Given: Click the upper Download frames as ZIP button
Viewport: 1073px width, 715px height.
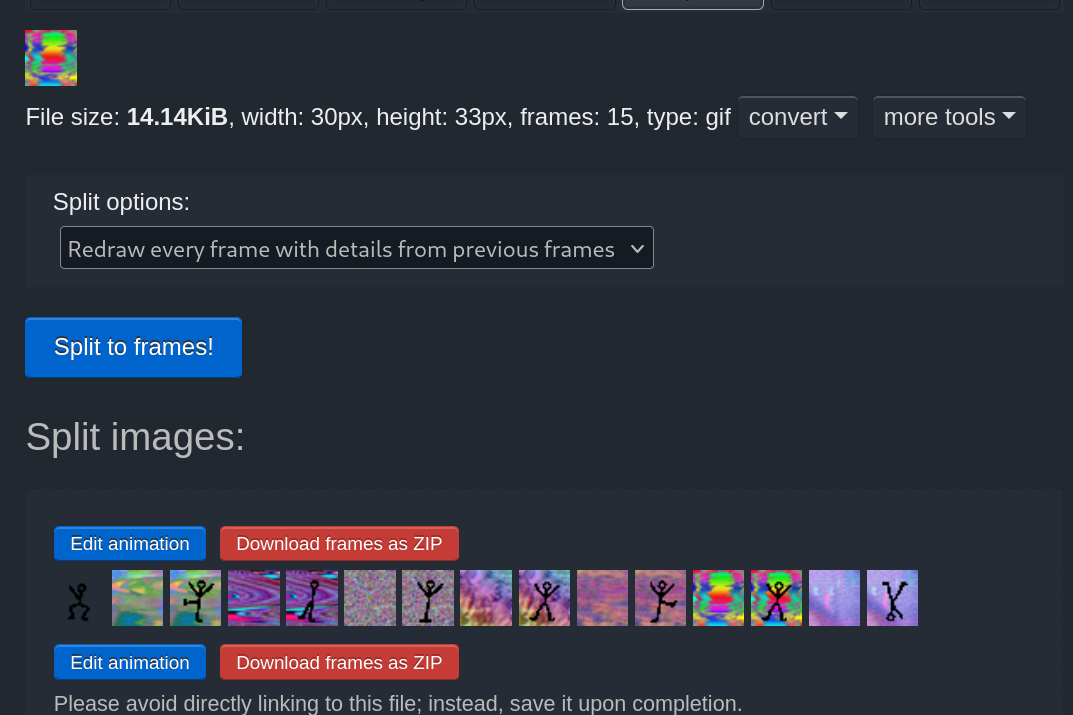Looking at the screenshot, I should (x=339, y=543).
